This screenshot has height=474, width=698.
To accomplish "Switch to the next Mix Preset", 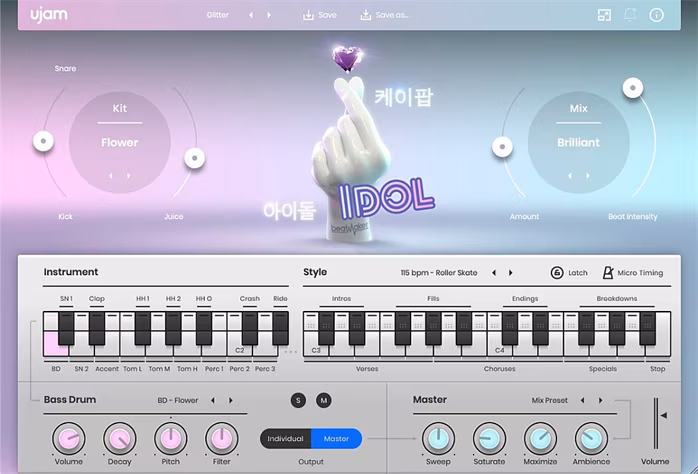I will [x=600, y=400].
